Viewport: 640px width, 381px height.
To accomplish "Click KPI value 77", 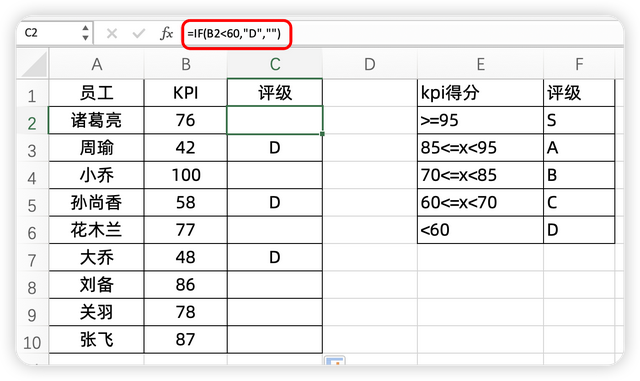I will coord(186,230).
